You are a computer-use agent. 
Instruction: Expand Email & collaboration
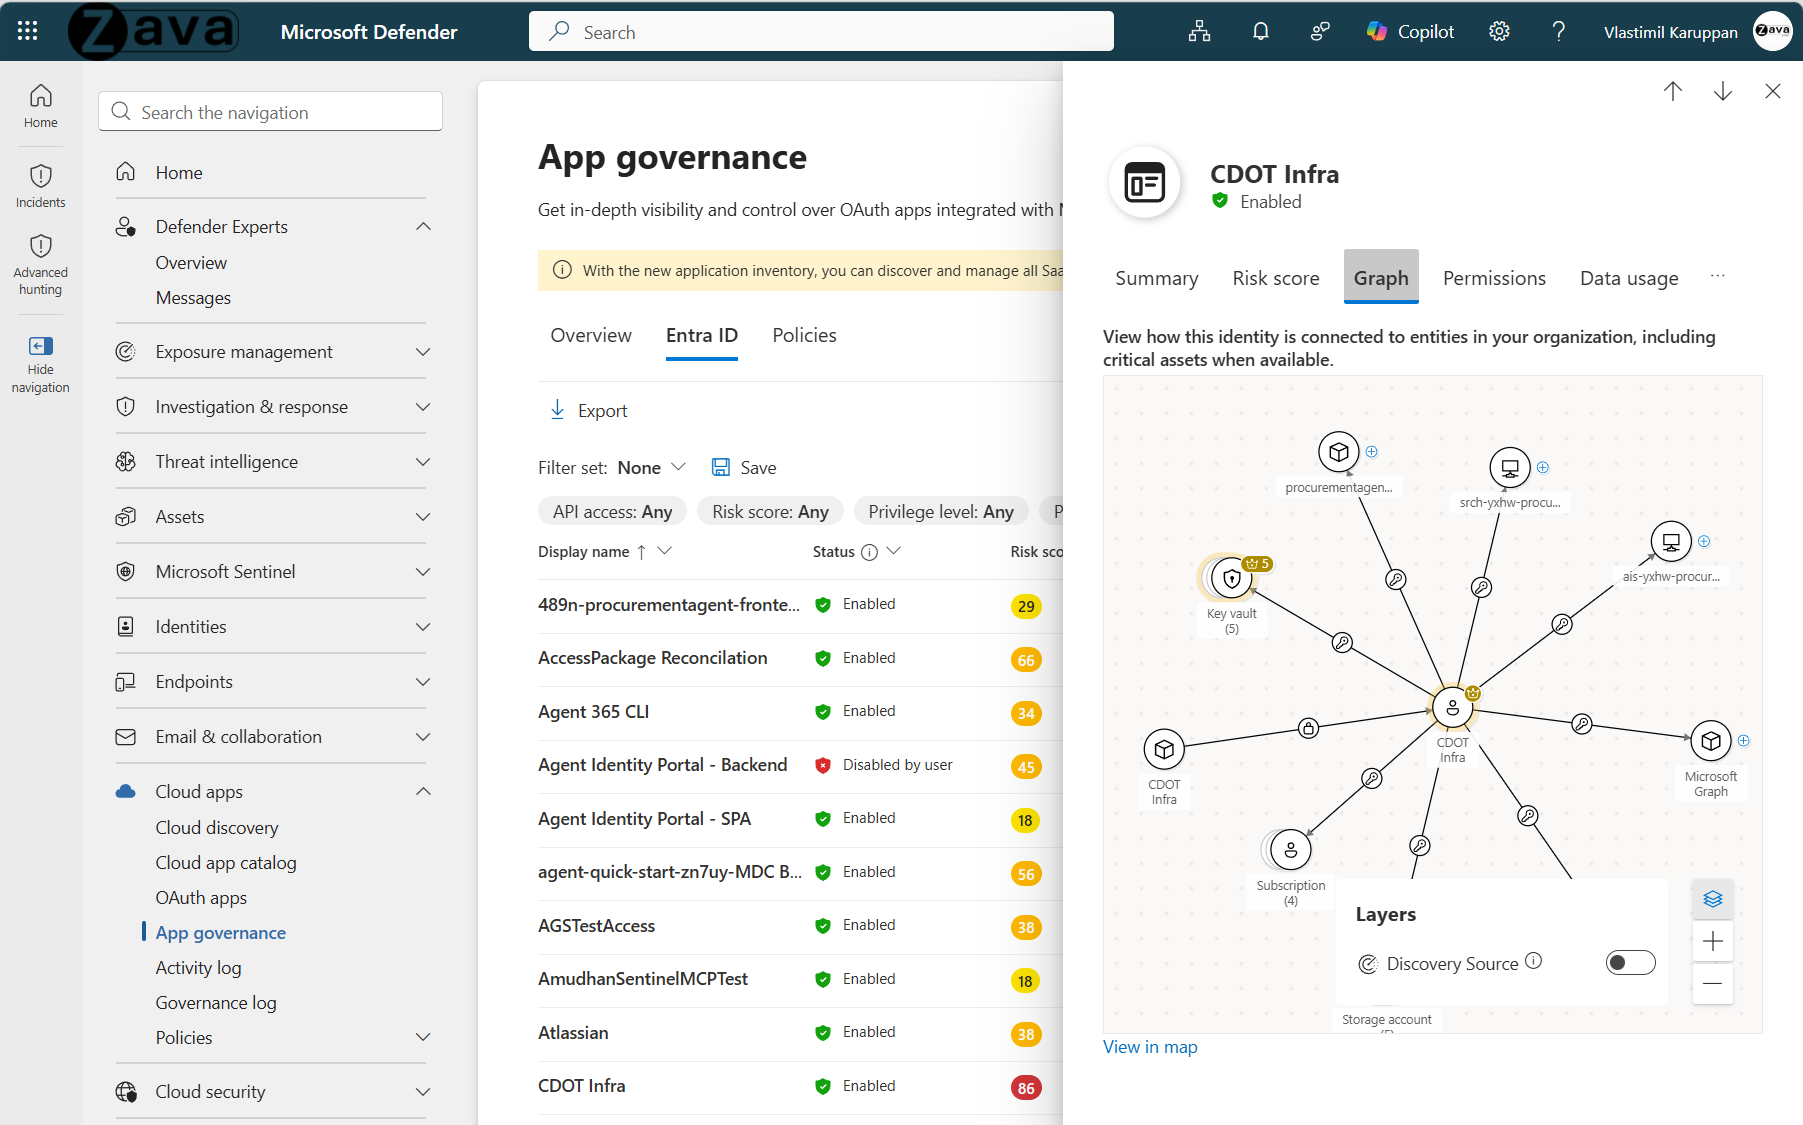[423, 737]
